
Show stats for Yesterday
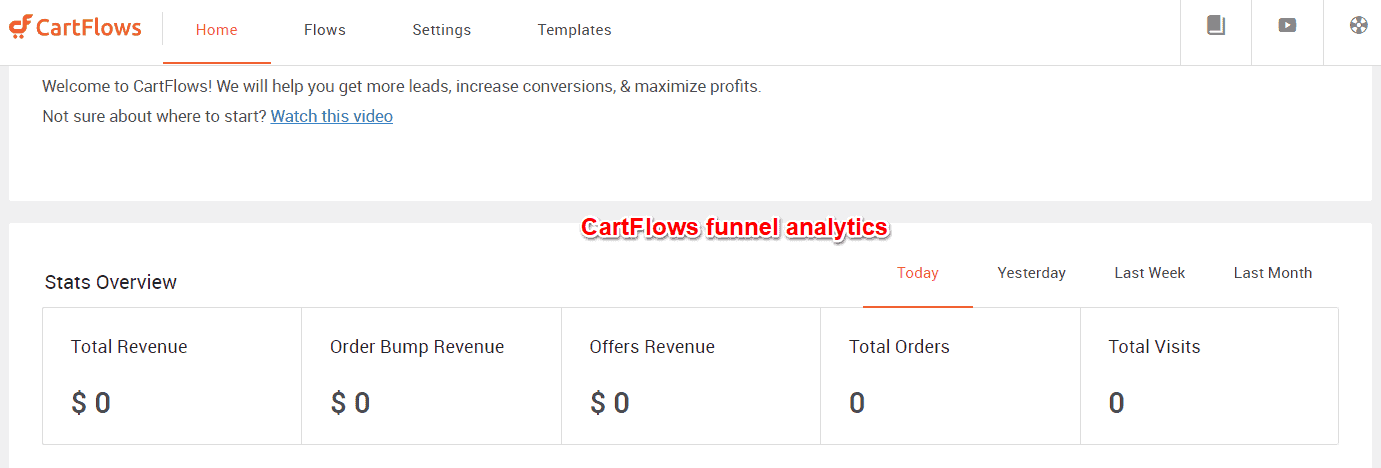tap(1032, 273)
